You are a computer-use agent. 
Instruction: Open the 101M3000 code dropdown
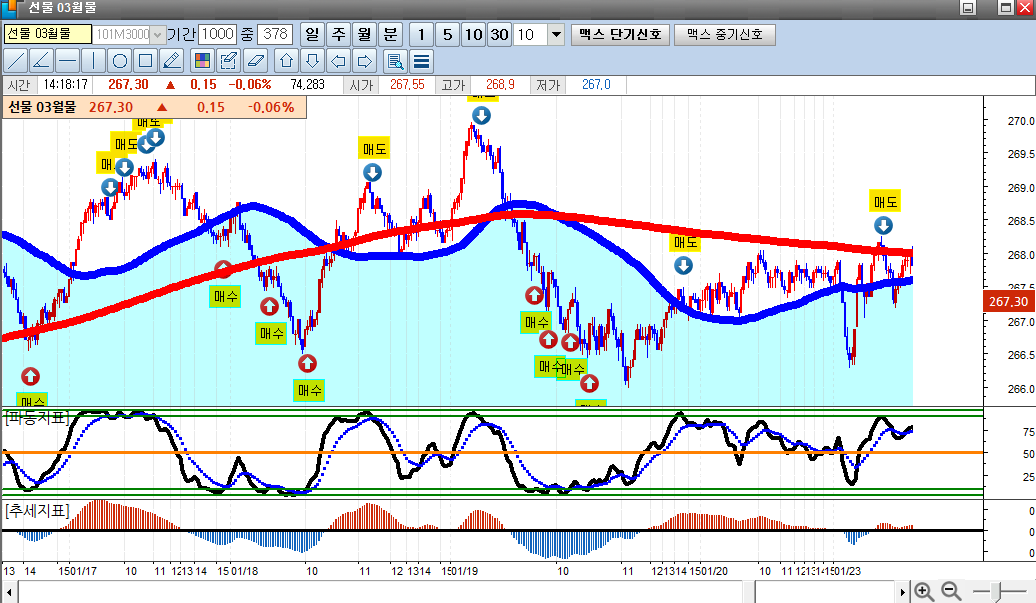pos(157,34)
